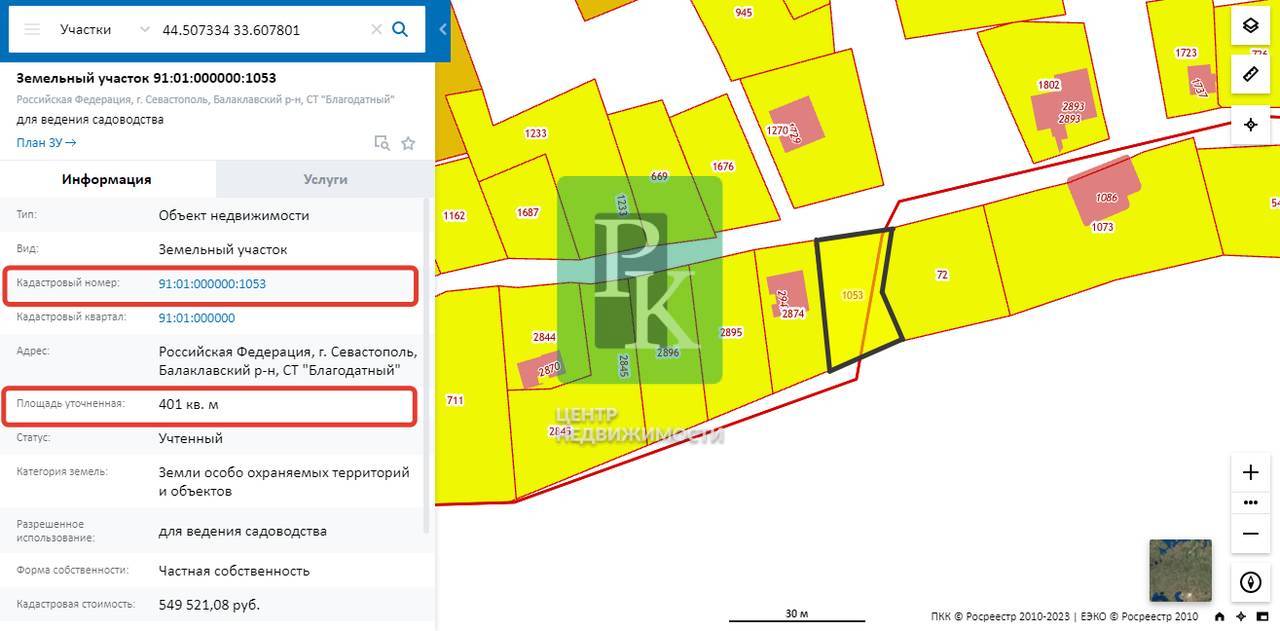Open cadastral quarter link 91:01:000000
The height and width of the screenshot is (631, 1280).
click(x=197, y=318)
